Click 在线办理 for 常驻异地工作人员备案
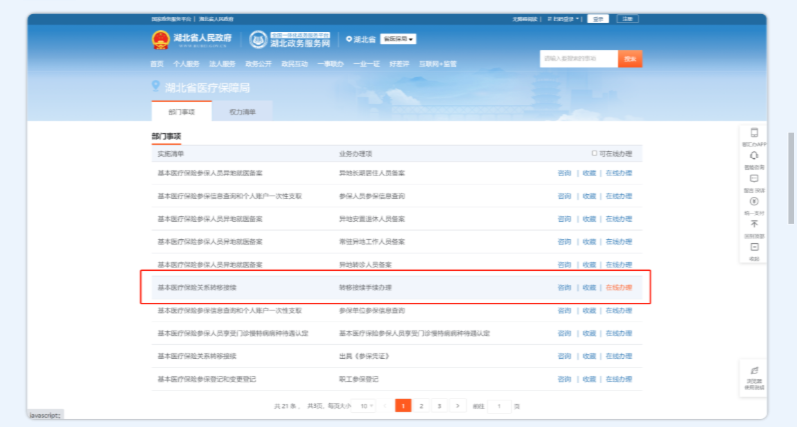The height and width of the screenshot is (427, 797). [619, 242]
